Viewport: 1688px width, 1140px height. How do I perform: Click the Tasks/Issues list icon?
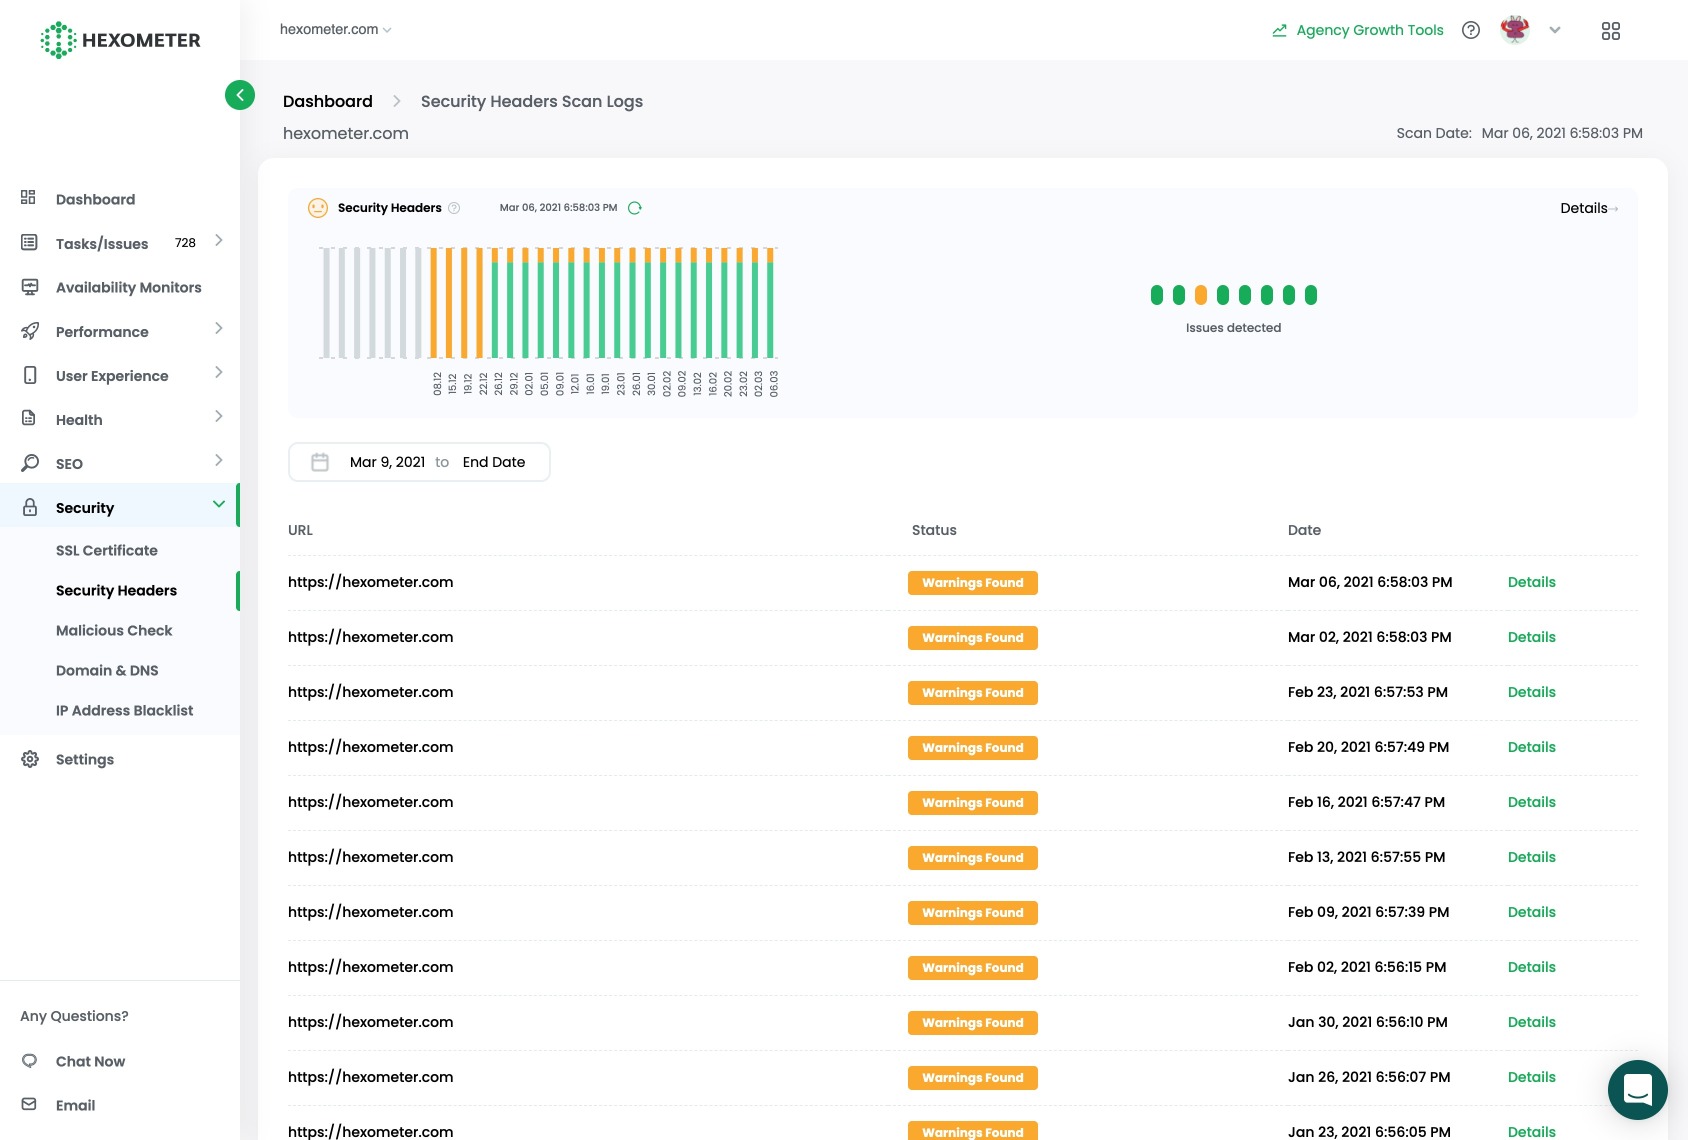coord(29,242)
